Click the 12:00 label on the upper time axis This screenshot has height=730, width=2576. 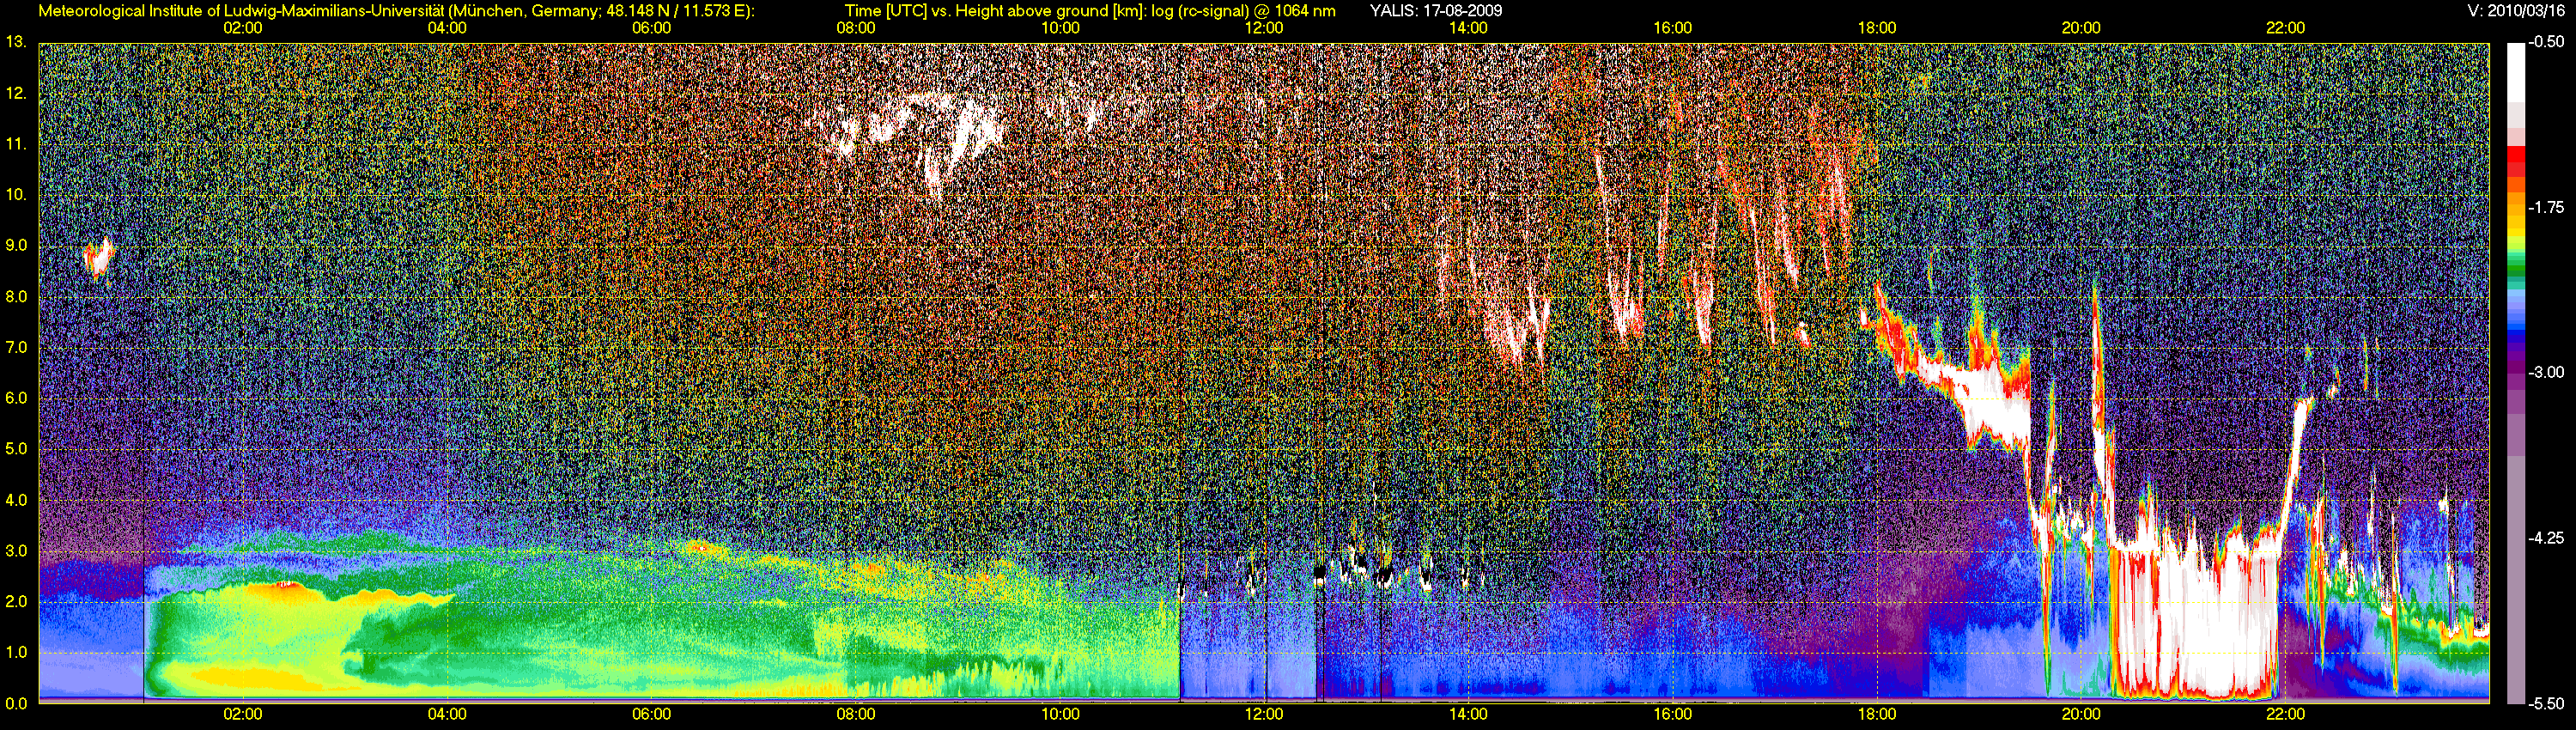click(x=1264, y=28)
